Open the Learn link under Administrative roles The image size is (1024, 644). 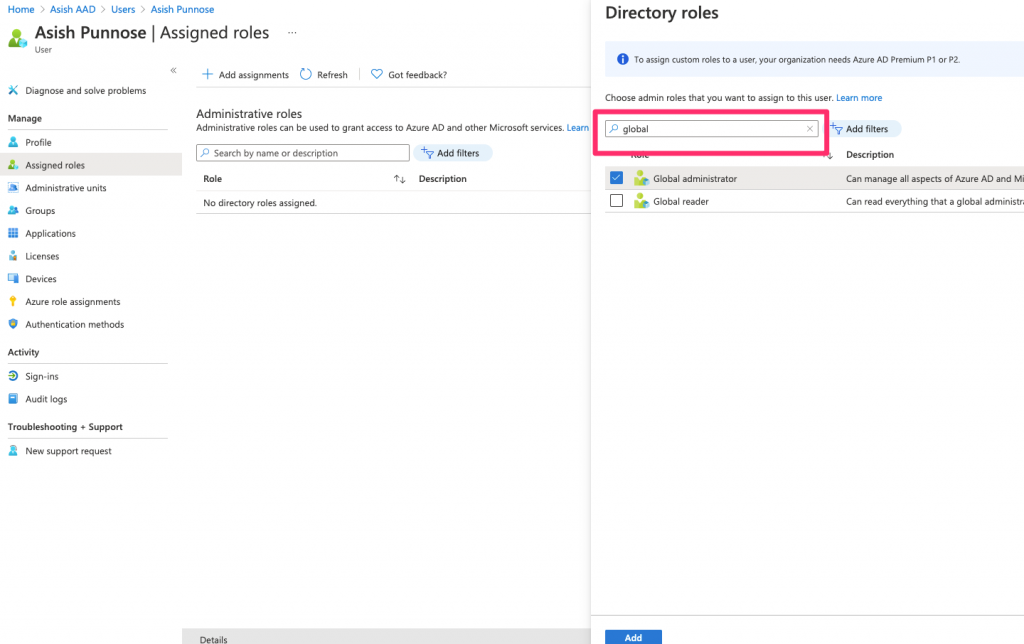[577, 128]
